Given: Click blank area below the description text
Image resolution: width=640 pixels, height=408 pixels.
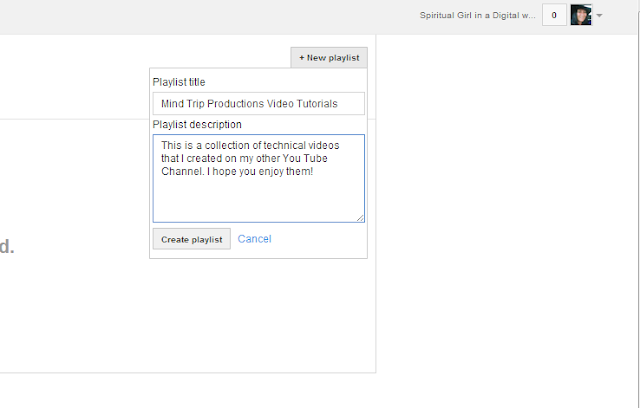Looking at the screenshot, I should tap(259, 200).
